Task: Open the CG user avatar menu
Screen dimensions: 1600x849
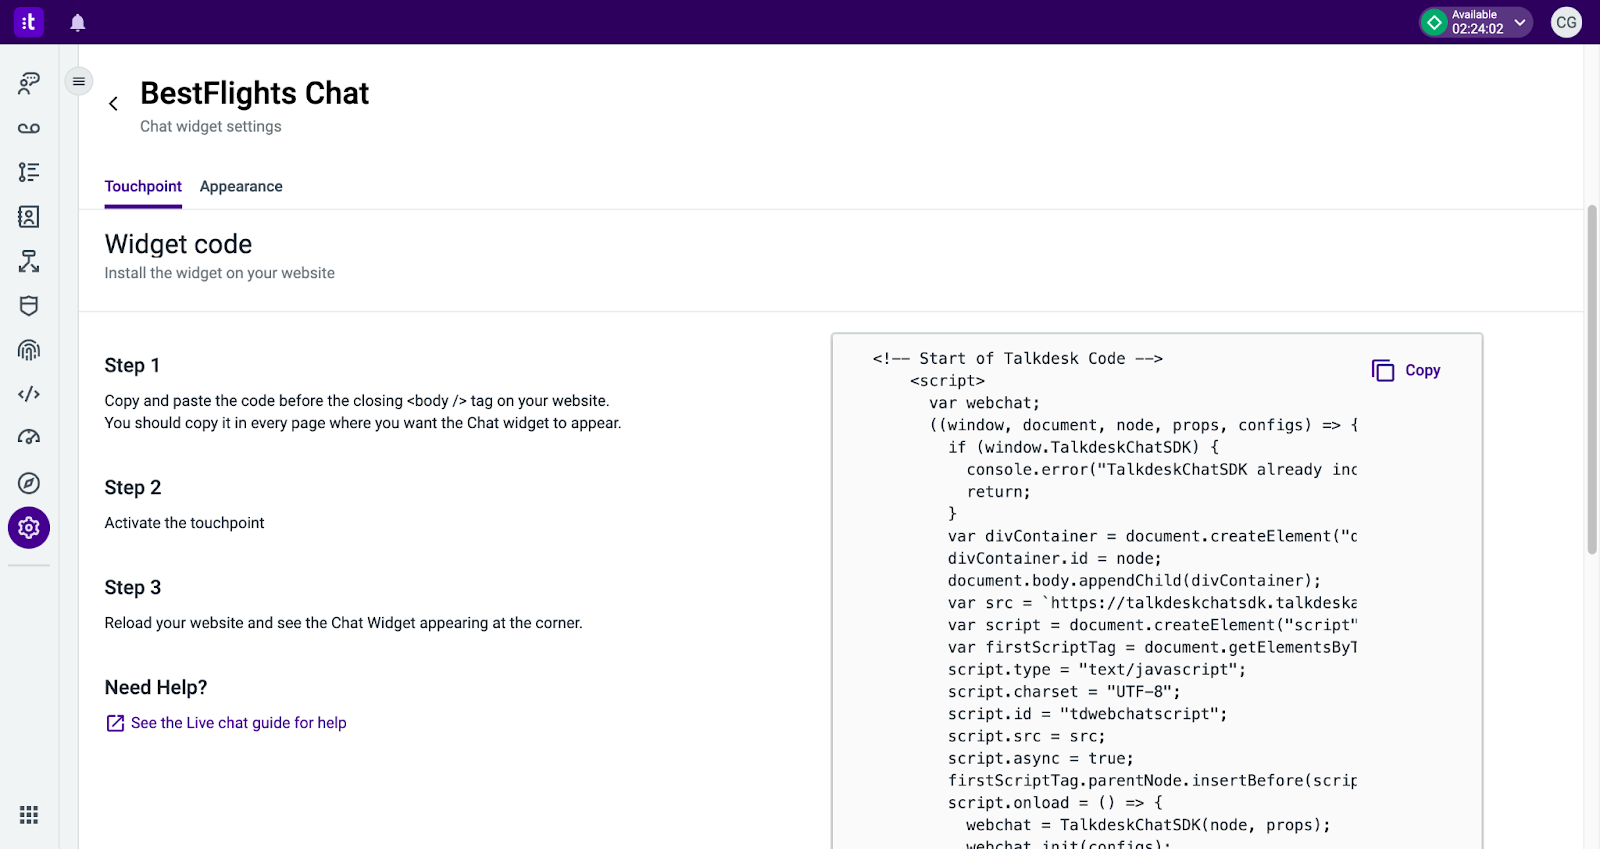Action: click(x=1566, y=22)
